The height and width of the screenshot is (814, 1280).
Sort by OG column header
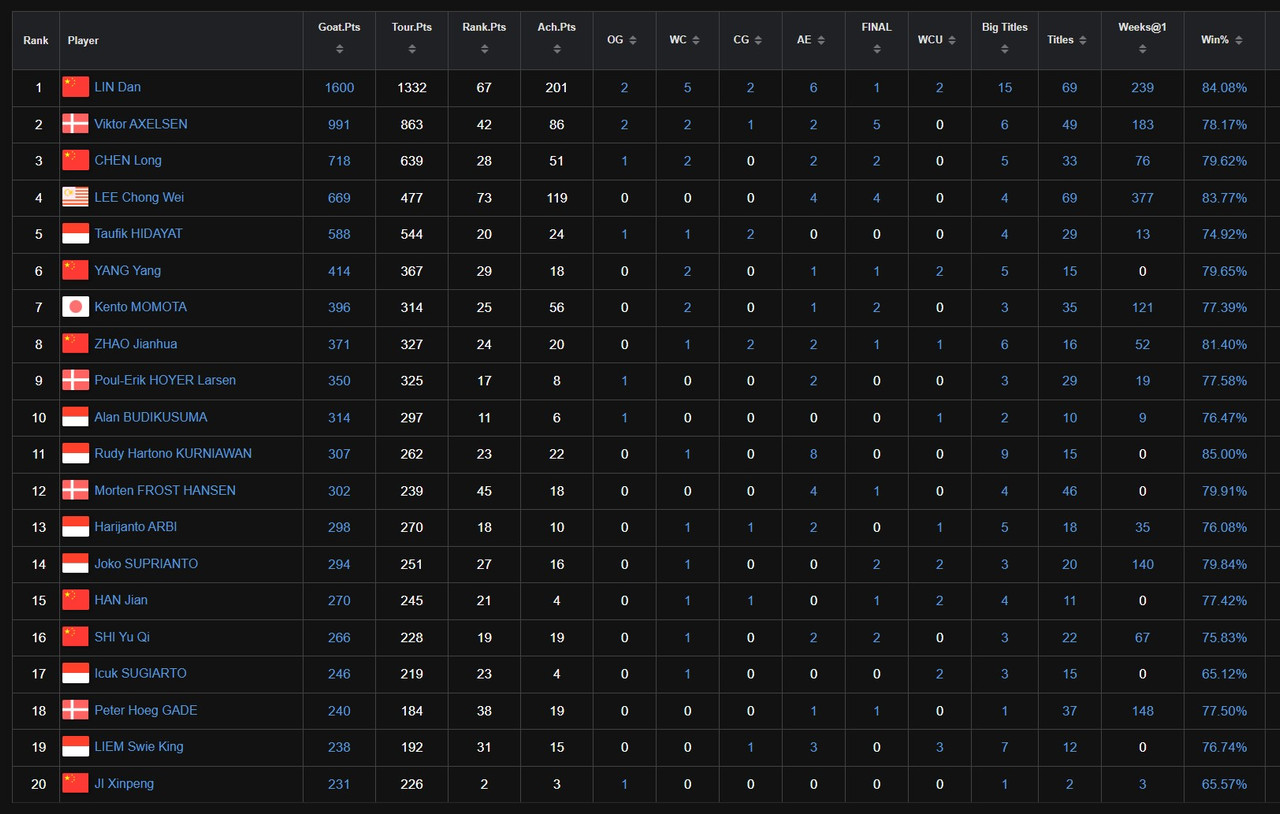[624, 40]
